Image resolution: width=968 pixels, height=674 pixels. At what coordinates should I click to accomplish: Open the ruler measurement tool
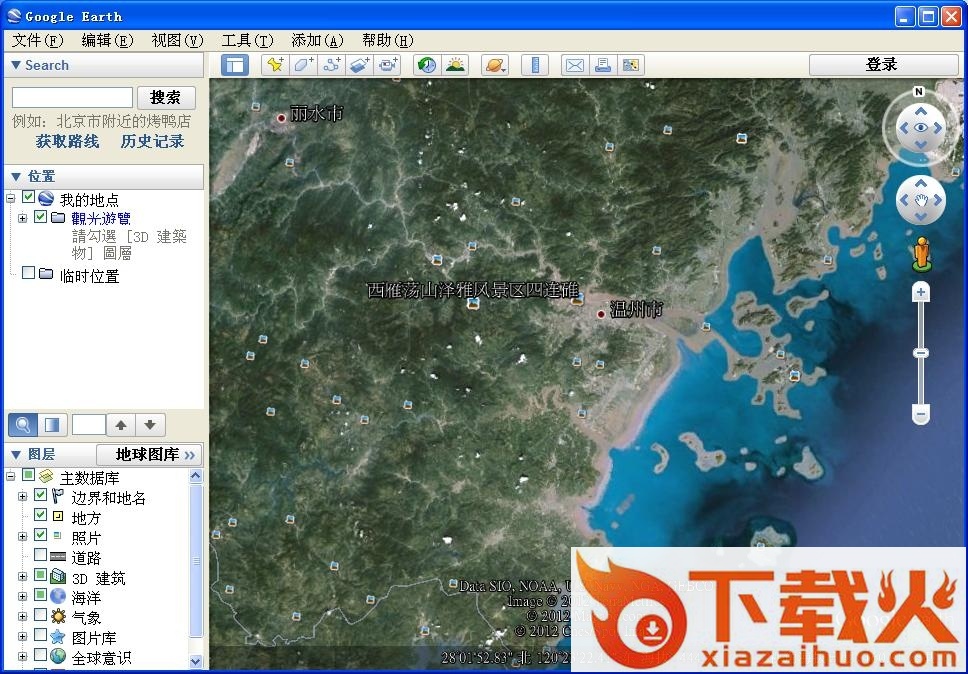click(x=535, y=65)
